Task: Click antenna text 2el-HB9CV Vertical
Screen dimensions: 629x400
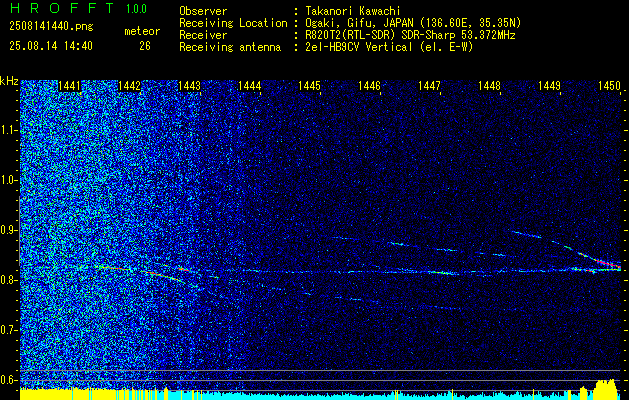Action: 358,47
